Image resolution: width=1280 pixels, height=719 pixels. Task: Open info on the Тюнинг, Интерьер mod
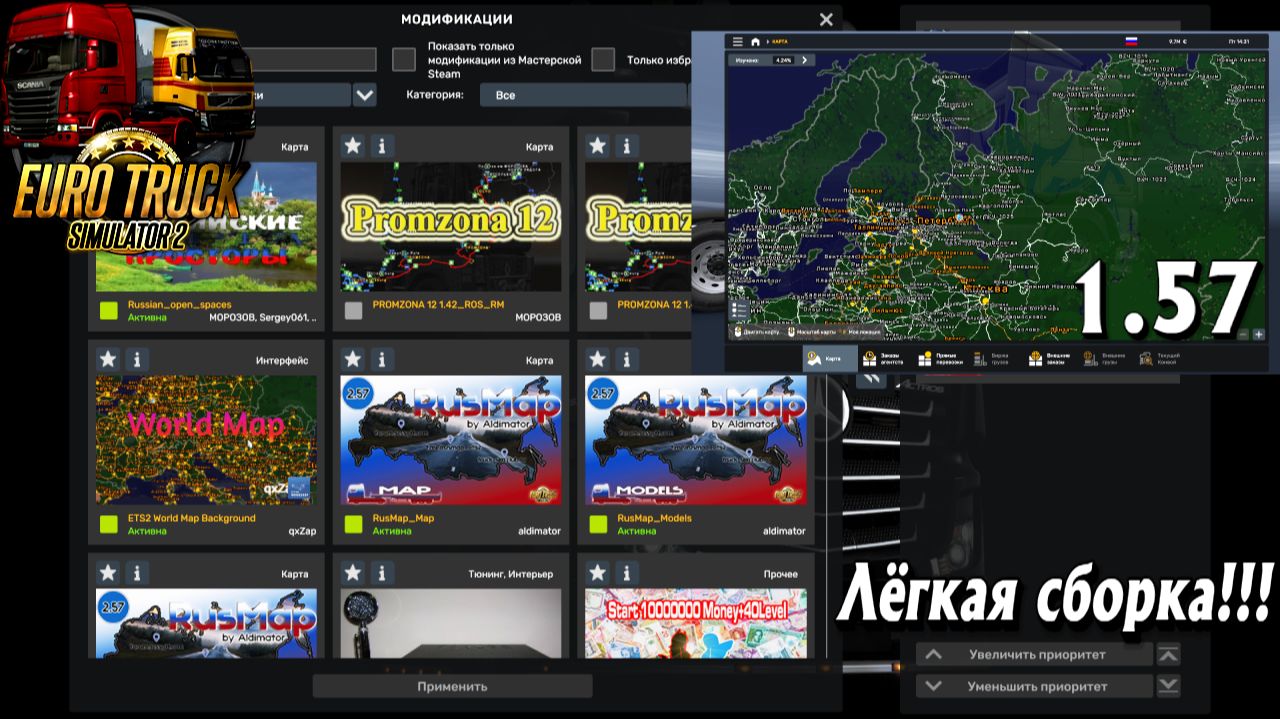[382, 573]
